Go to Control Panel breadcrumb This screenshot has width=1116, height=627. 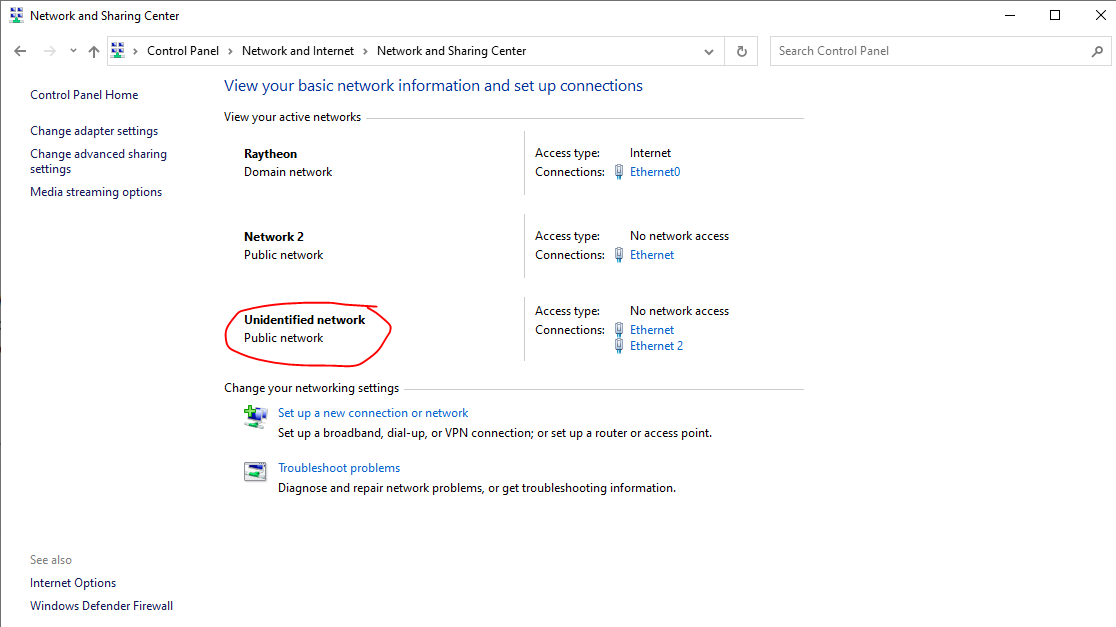[x=182, y=51]
